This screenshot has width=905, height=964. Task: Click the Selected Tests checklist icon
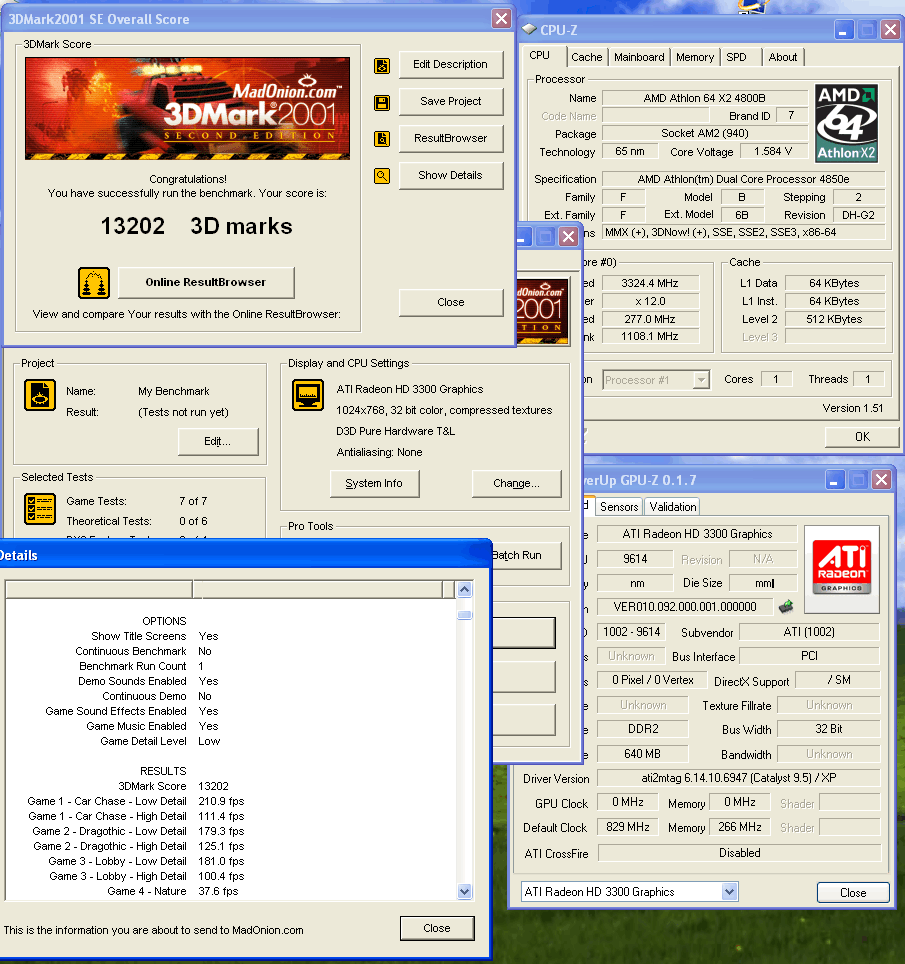[40, 508]
